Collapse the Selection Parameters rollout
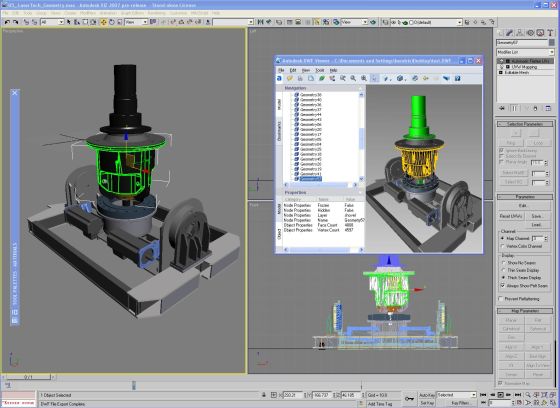560x408 pixels. 525,124
